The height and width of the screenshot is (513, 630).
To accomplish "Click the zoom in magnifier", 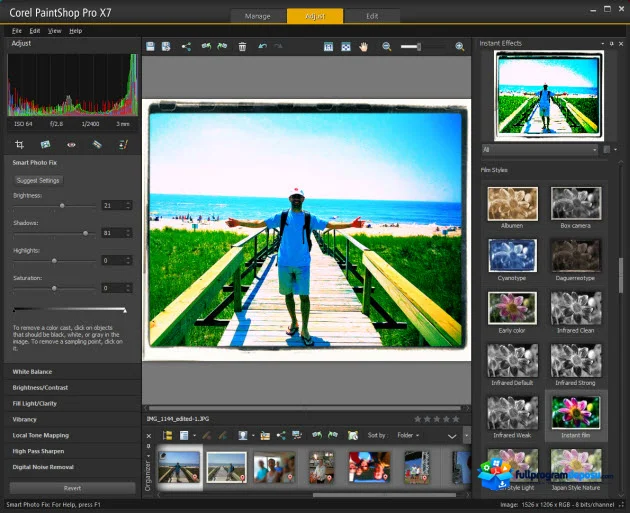I will 460,47.
